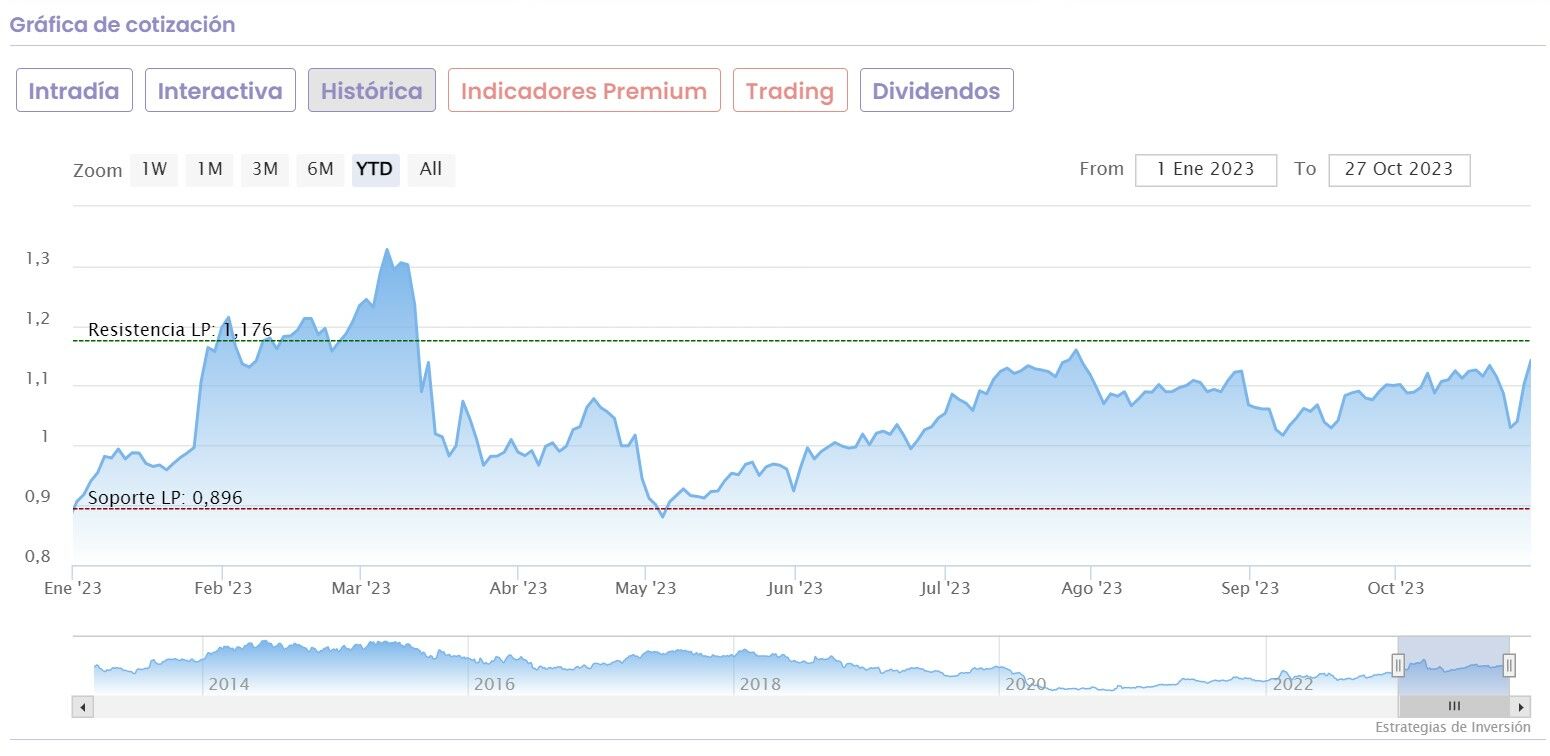The image size is (1550, 756).
Task: Select YTD zoom range
Action: [375, 170]
